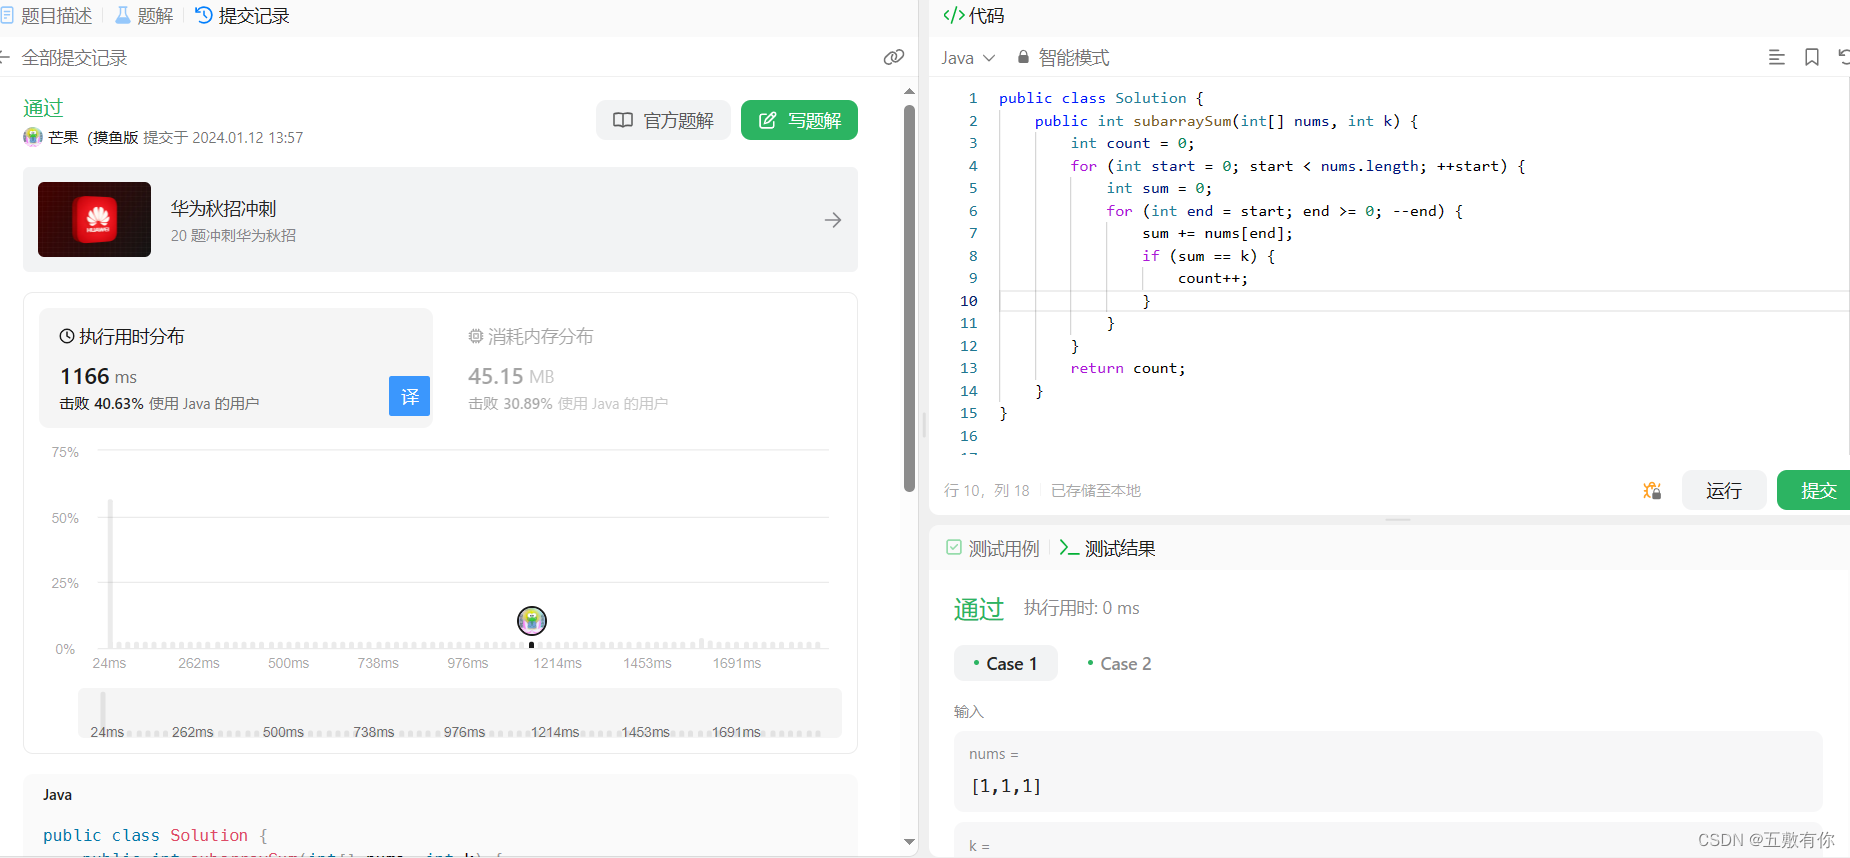Screen dimensions: 1850x858
Task: Switch to 测试结果 tab
Action: (1108, 548)
